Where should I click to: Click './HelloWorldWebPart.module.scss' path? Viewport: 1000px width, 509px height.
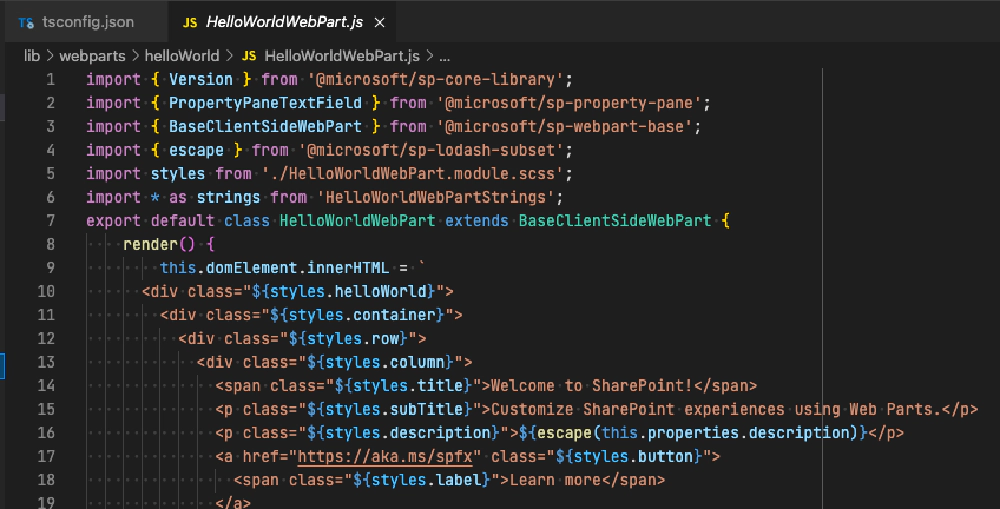pos(413,173)
